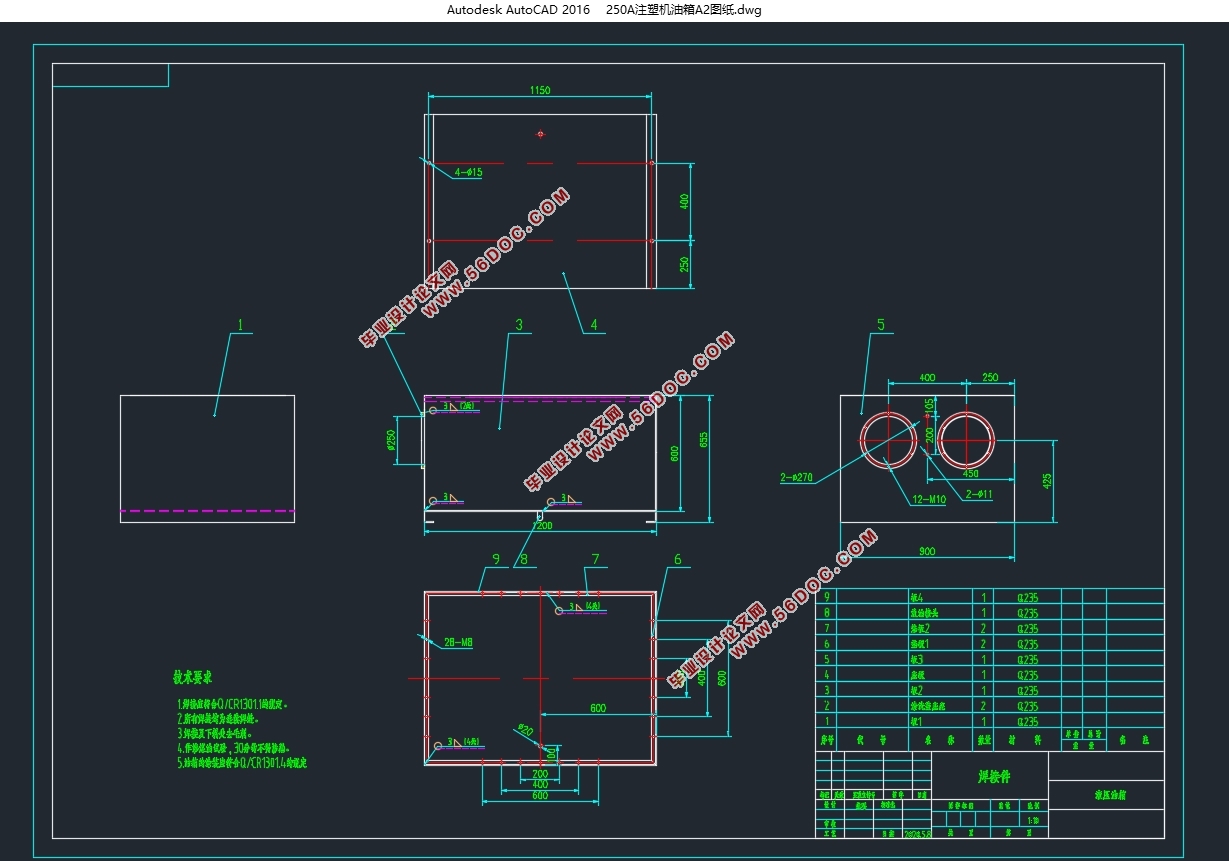Click part balloon number 7
This screenshot has height=861, width=1229.
[595, 559]
